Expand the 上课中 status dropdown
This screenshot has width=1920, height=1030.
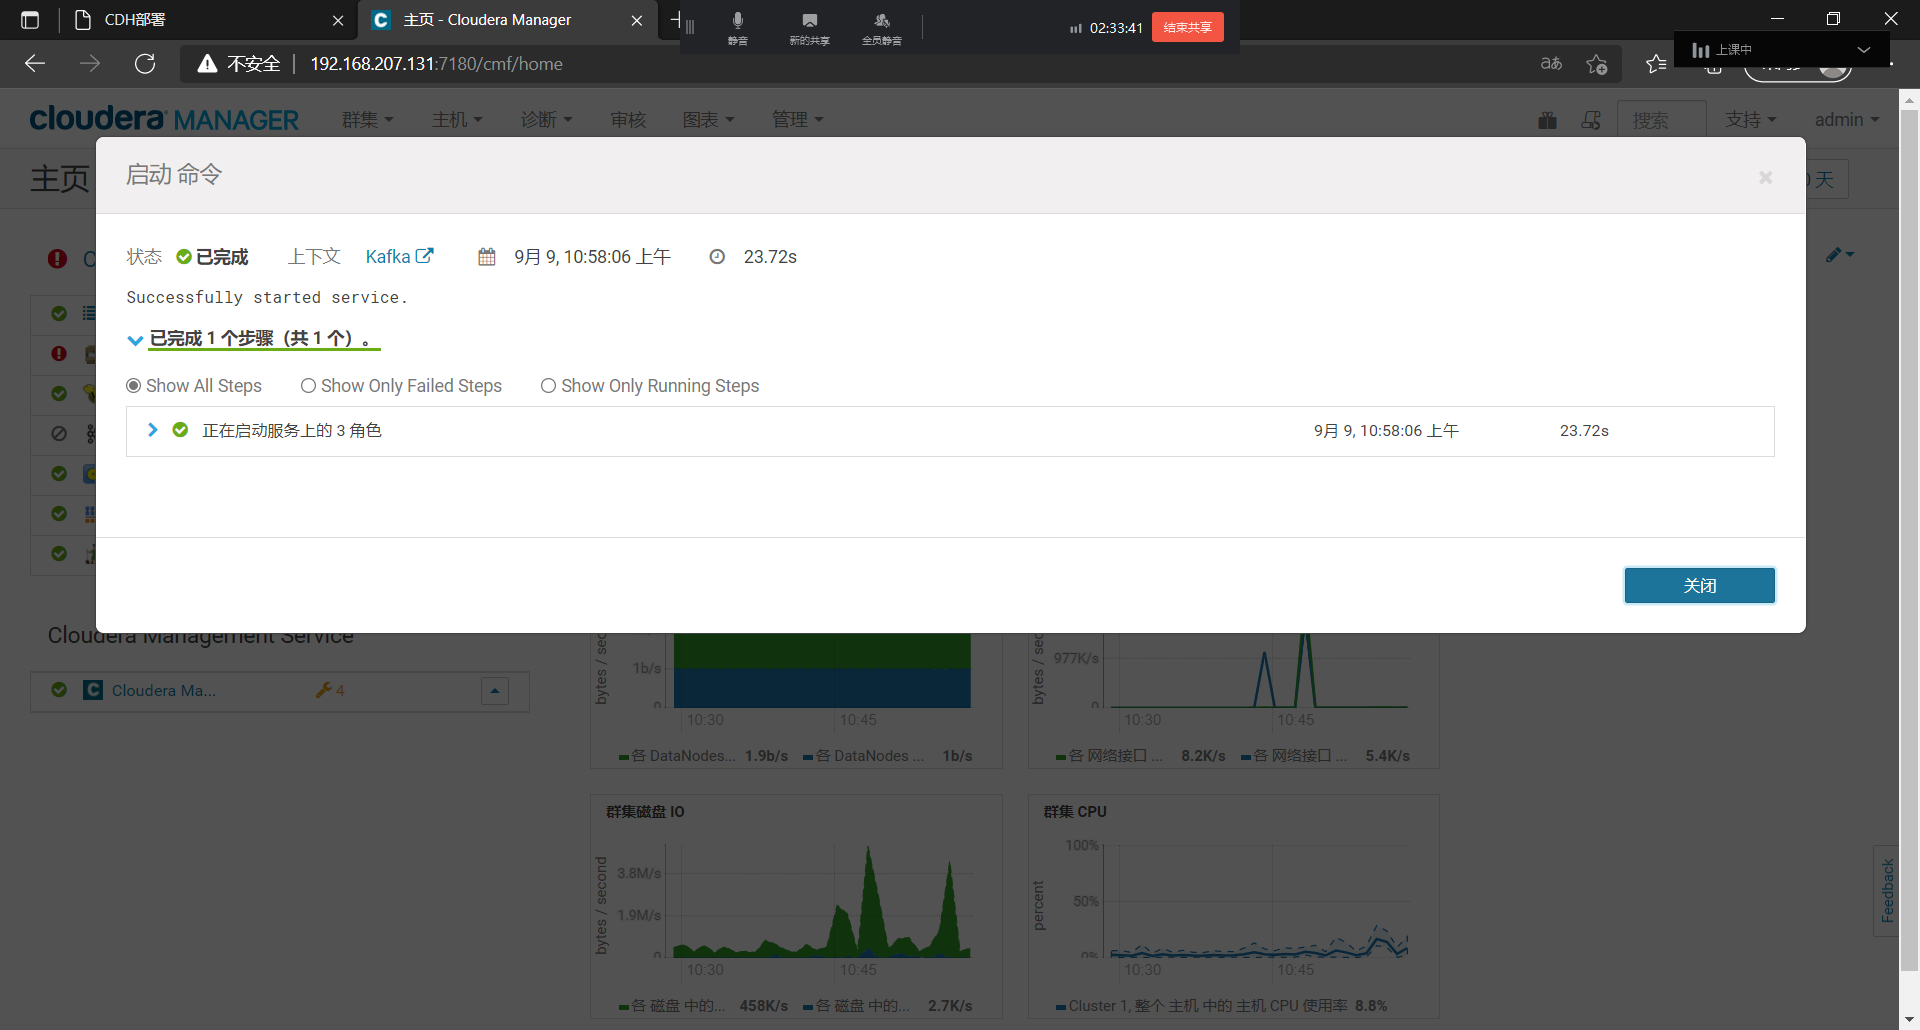(1864, 49)
